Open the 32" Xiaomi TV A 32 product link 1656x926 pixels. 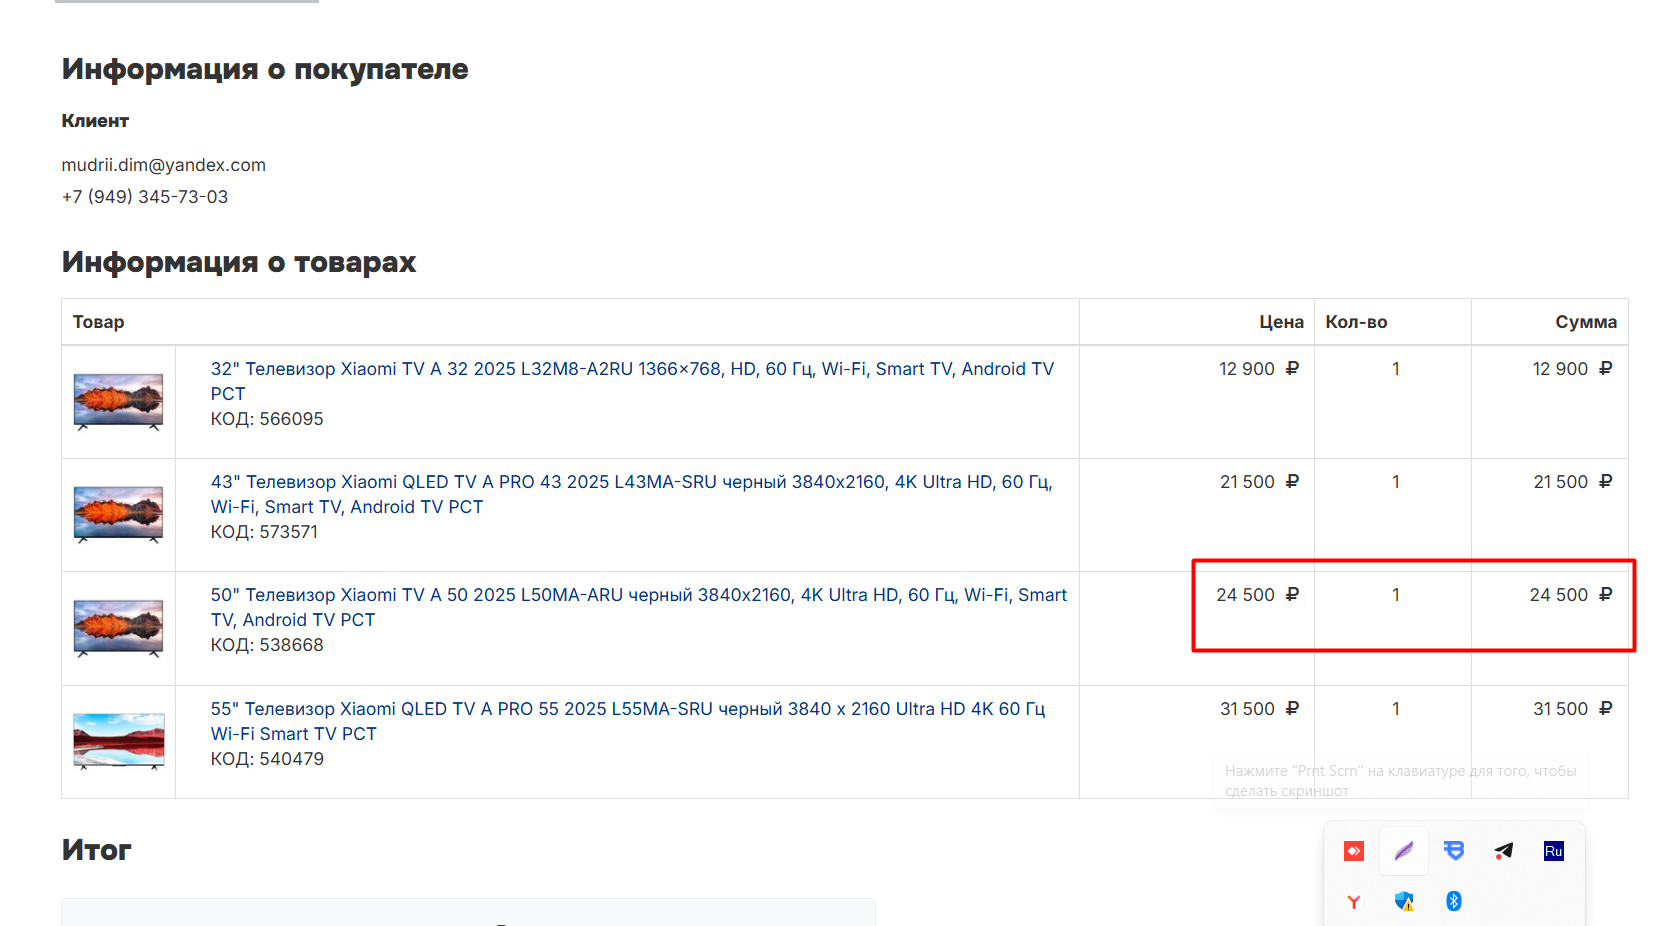click(x=632, y=381)
